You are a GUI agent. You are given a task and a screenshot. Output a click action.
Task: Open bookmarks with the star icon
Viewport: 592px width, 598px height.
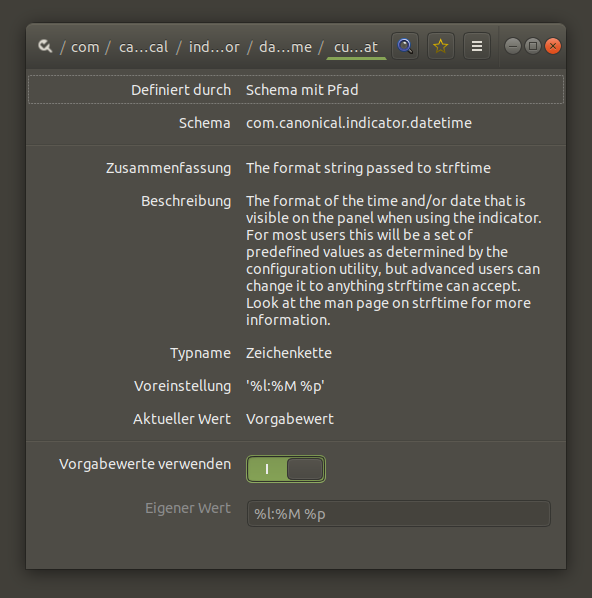click(x=441, y=46)
